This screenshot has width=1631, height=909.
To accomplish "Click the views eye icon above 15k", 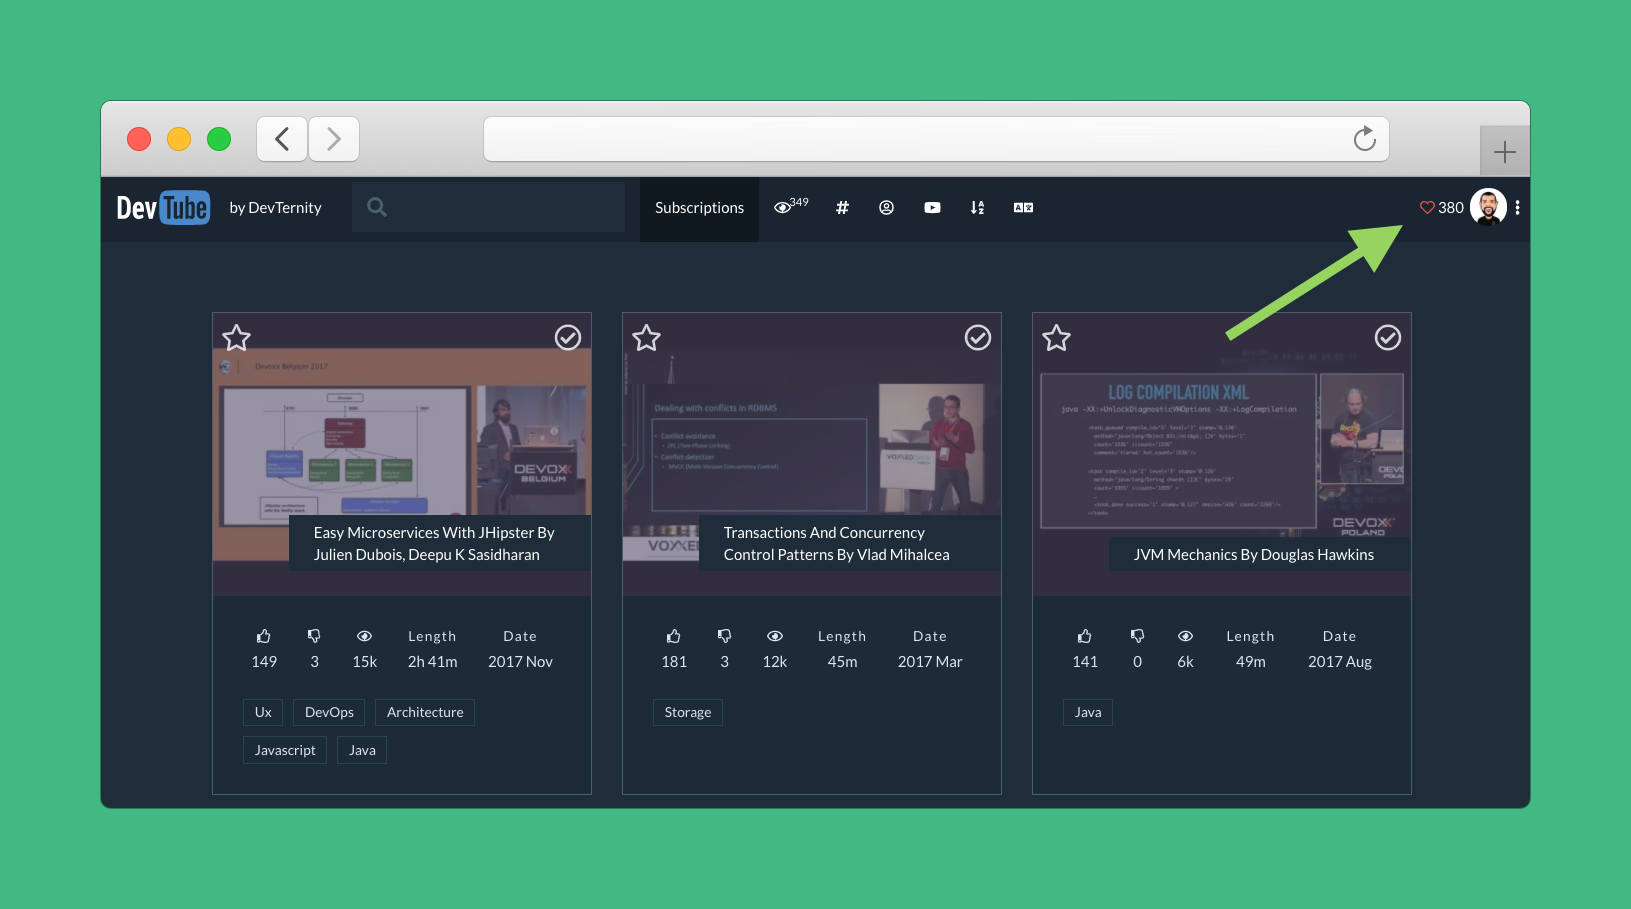I will tap(365, 636).
